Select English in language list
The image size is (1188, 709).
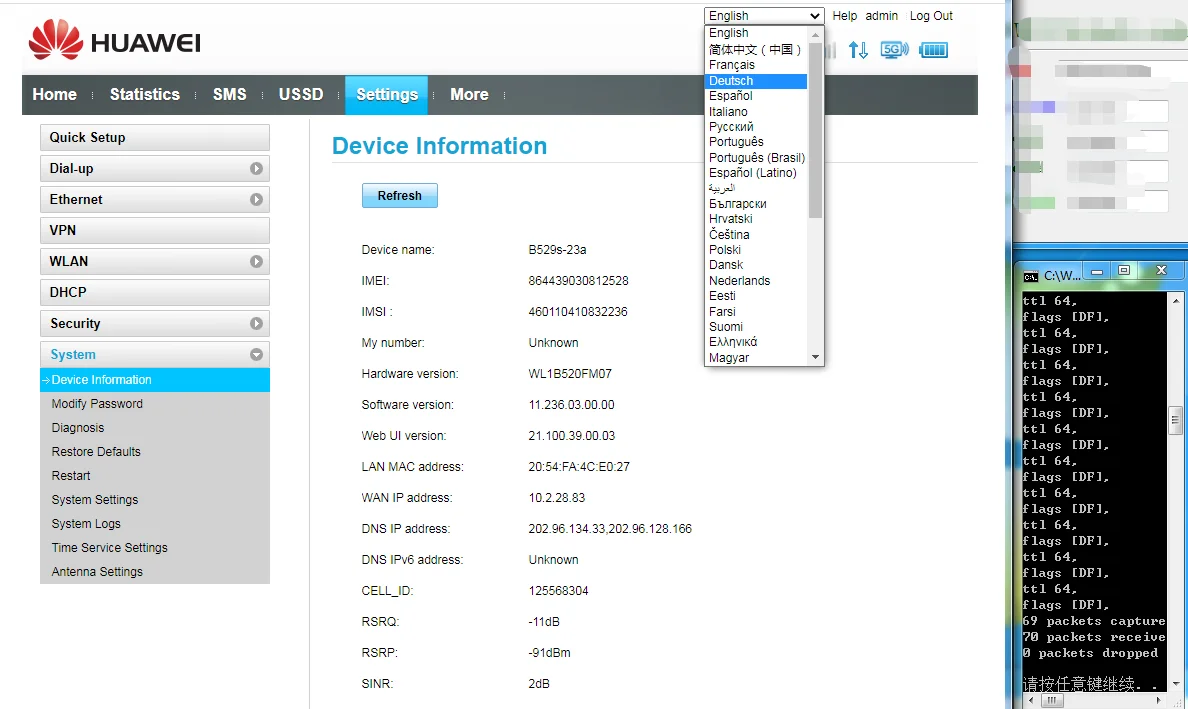756,33
